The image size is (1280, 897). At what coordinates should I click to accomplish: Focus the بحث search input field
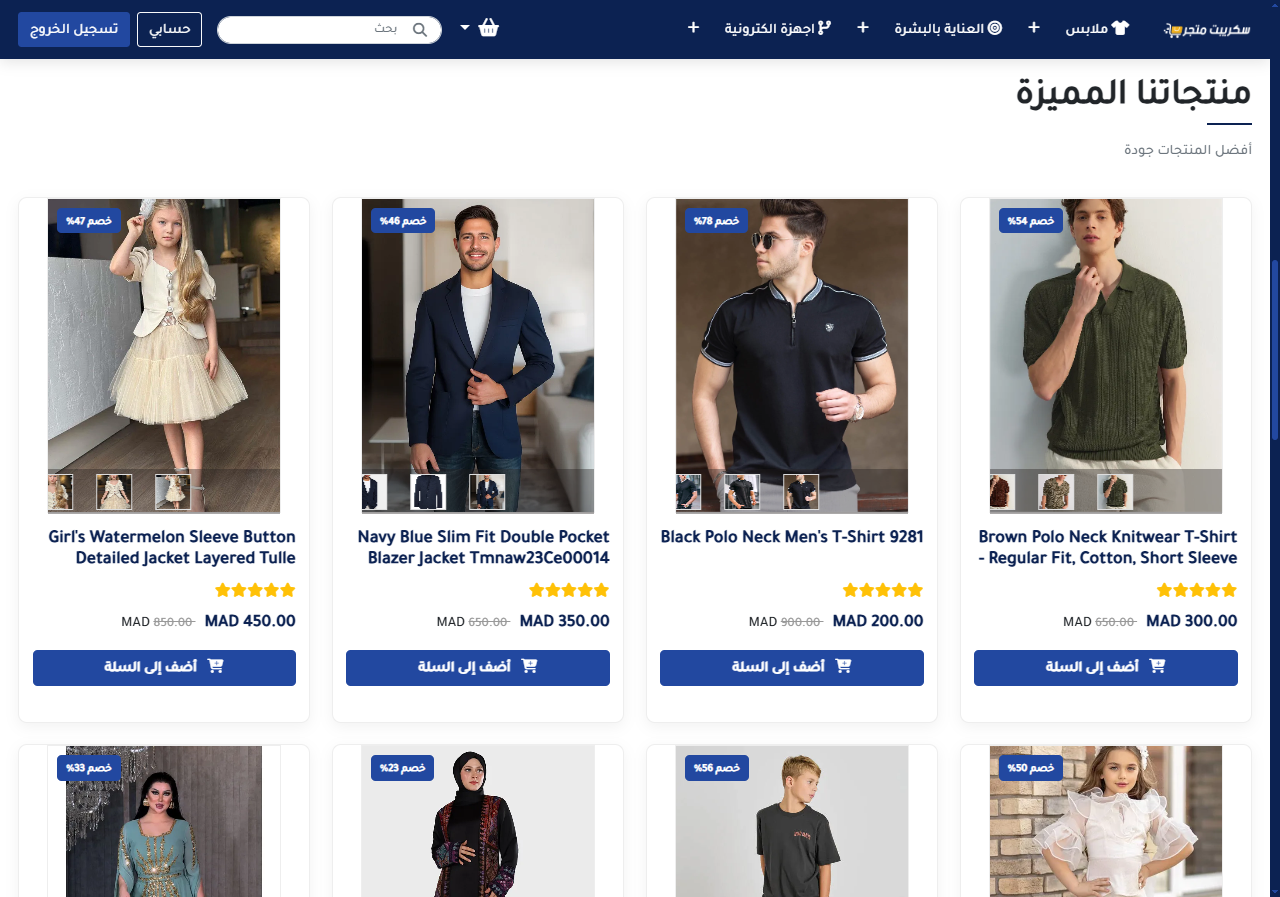pyautogui.click(x=320, y=30)
